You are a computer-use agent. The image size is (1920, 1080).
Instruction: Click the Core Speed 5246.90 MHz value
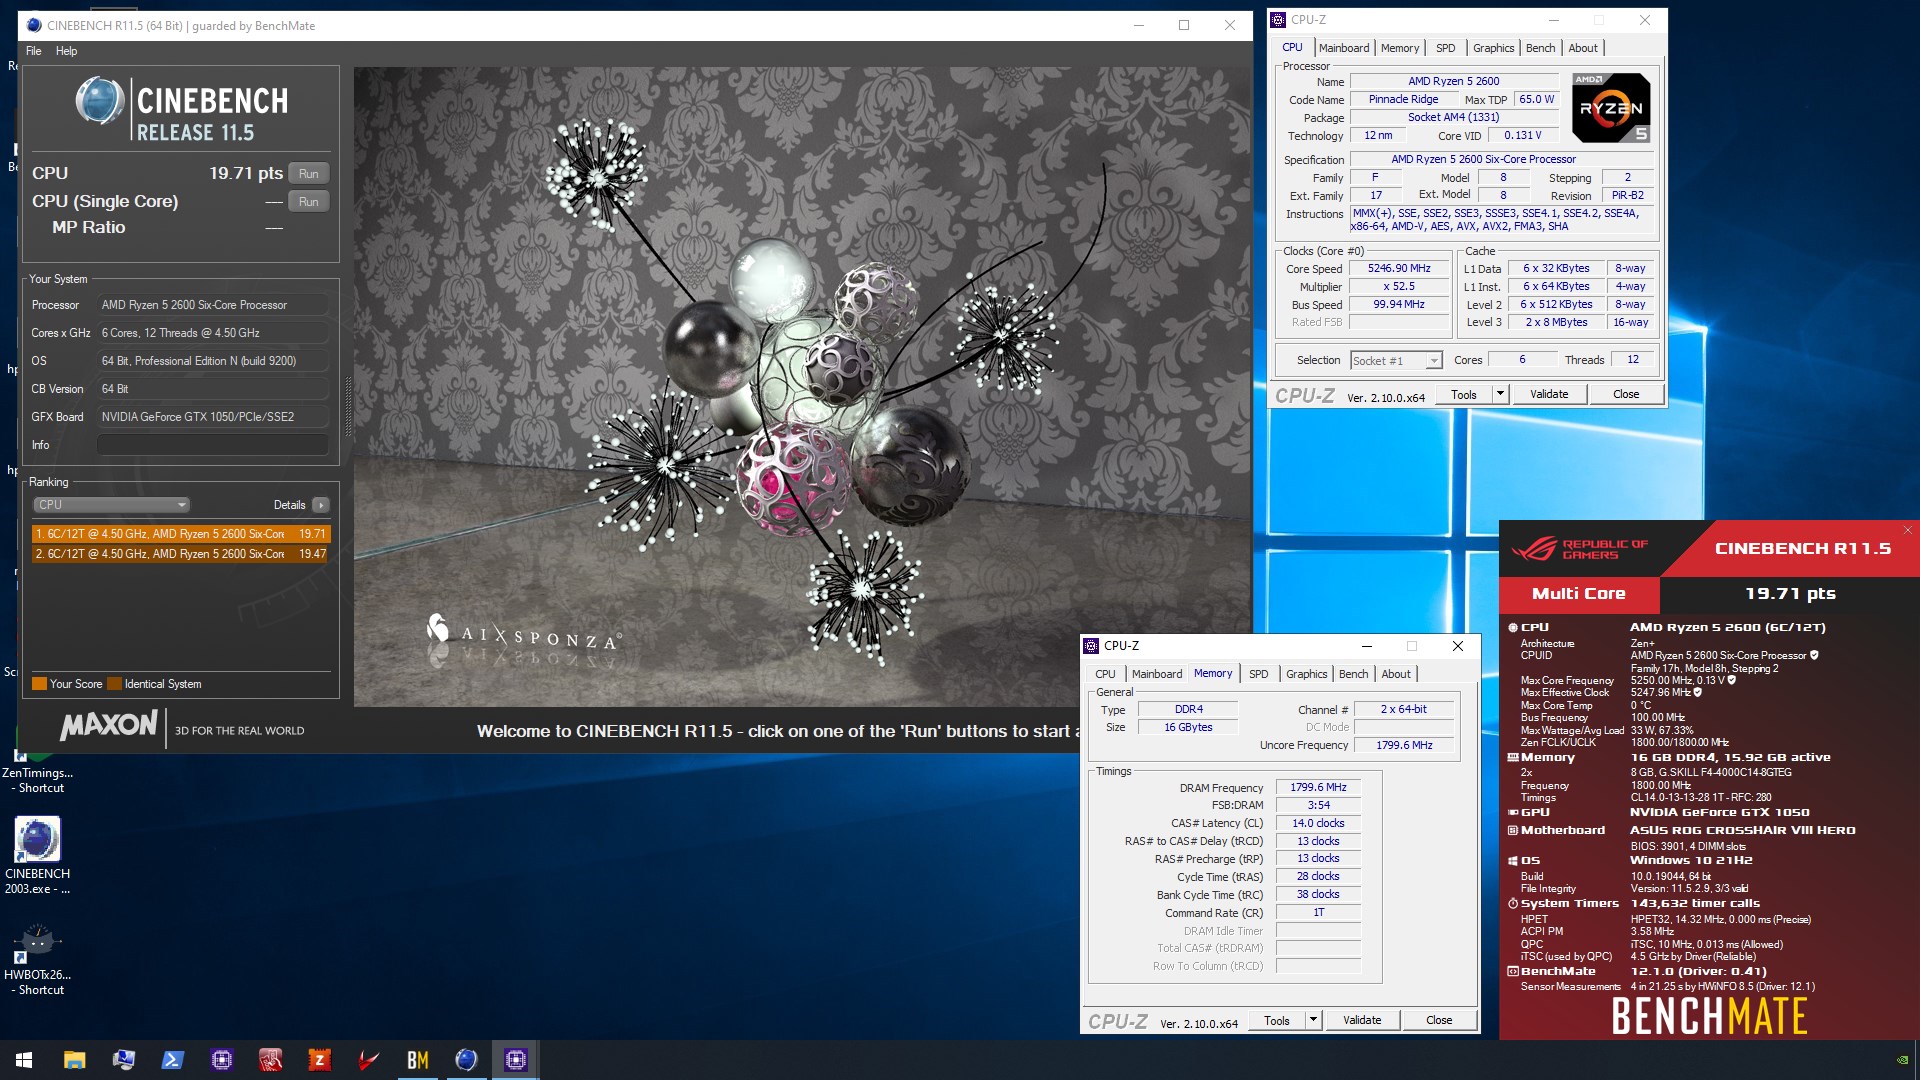(x=1399, y=268)
